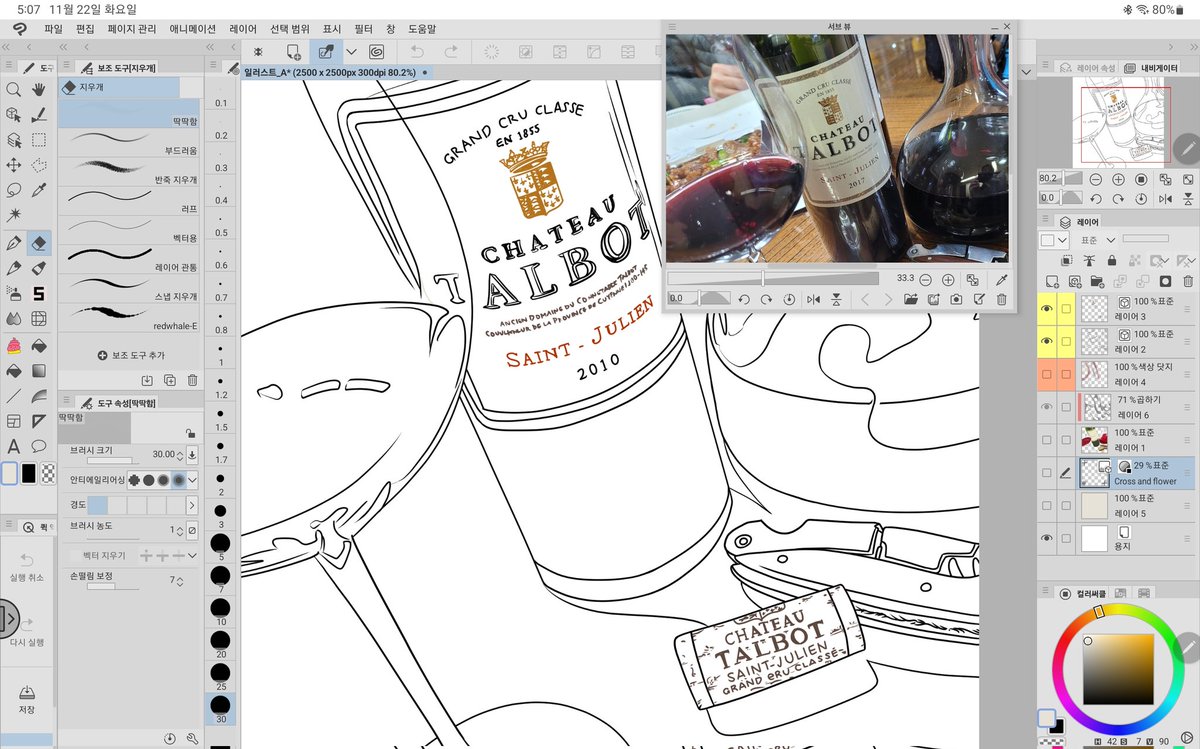Select black sub color swatch in tool palette

pos(29,473)
